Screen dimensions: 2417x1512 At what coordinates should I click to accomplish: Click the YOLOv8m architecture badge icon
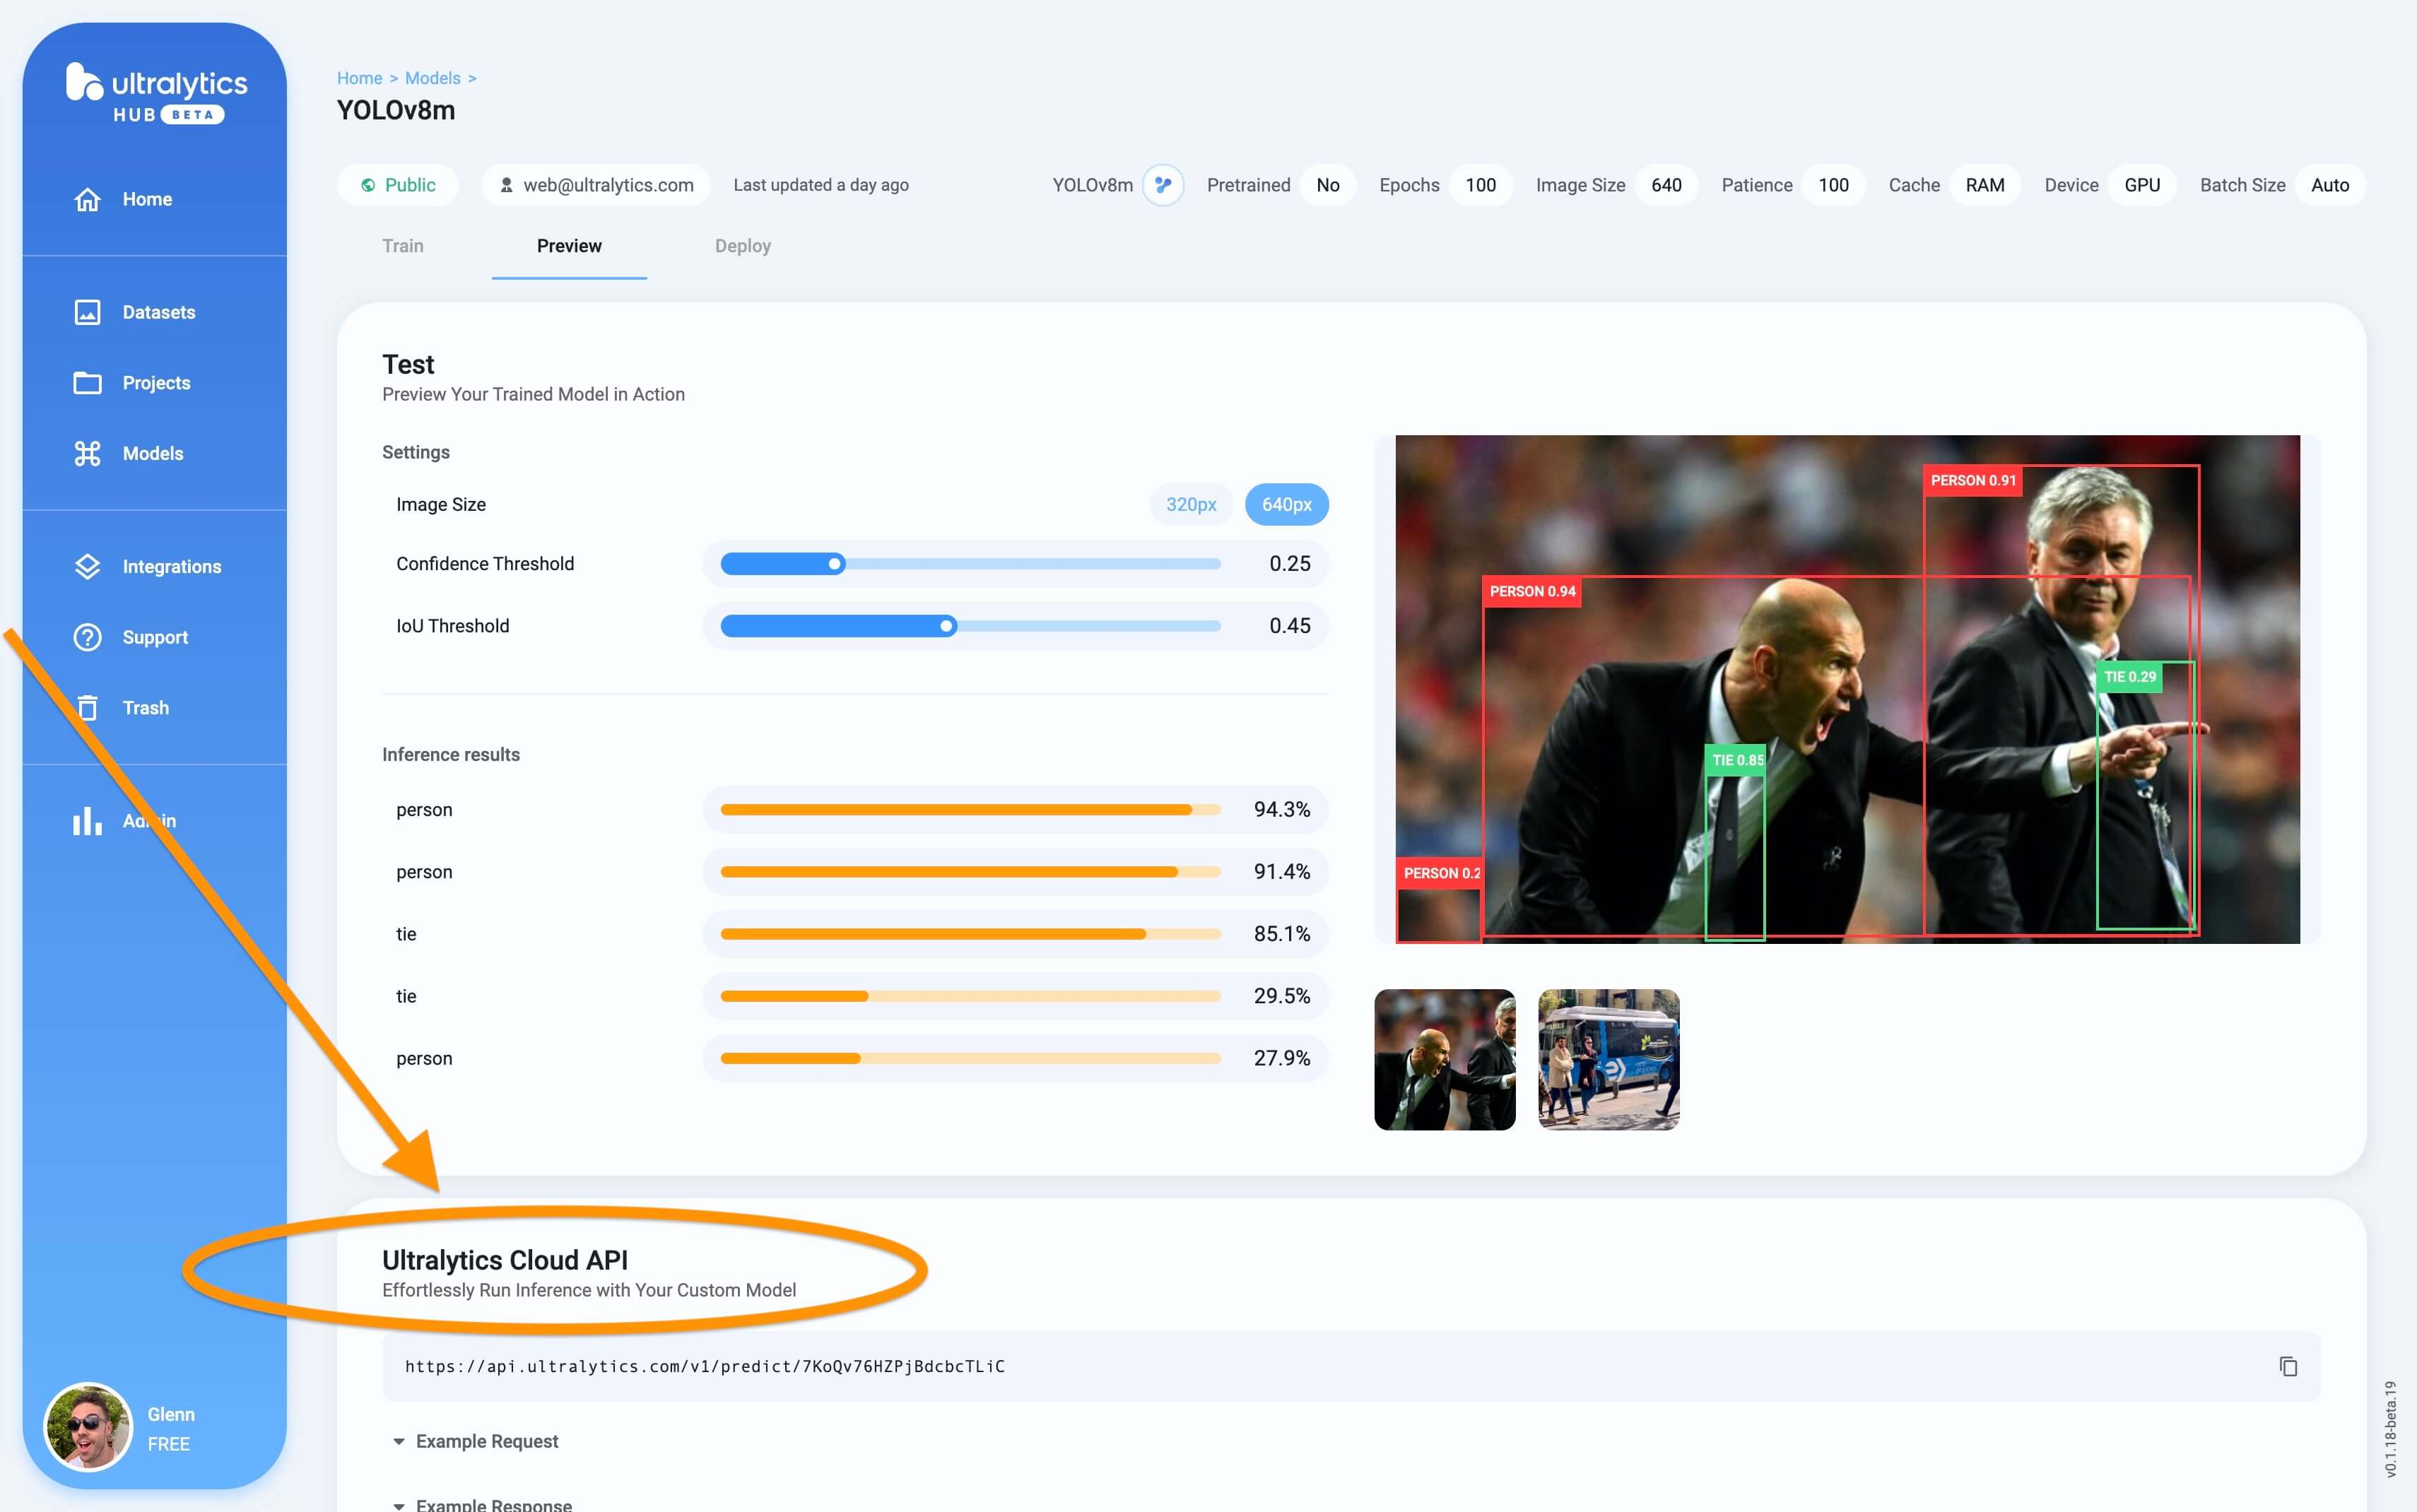point(1162,185)
